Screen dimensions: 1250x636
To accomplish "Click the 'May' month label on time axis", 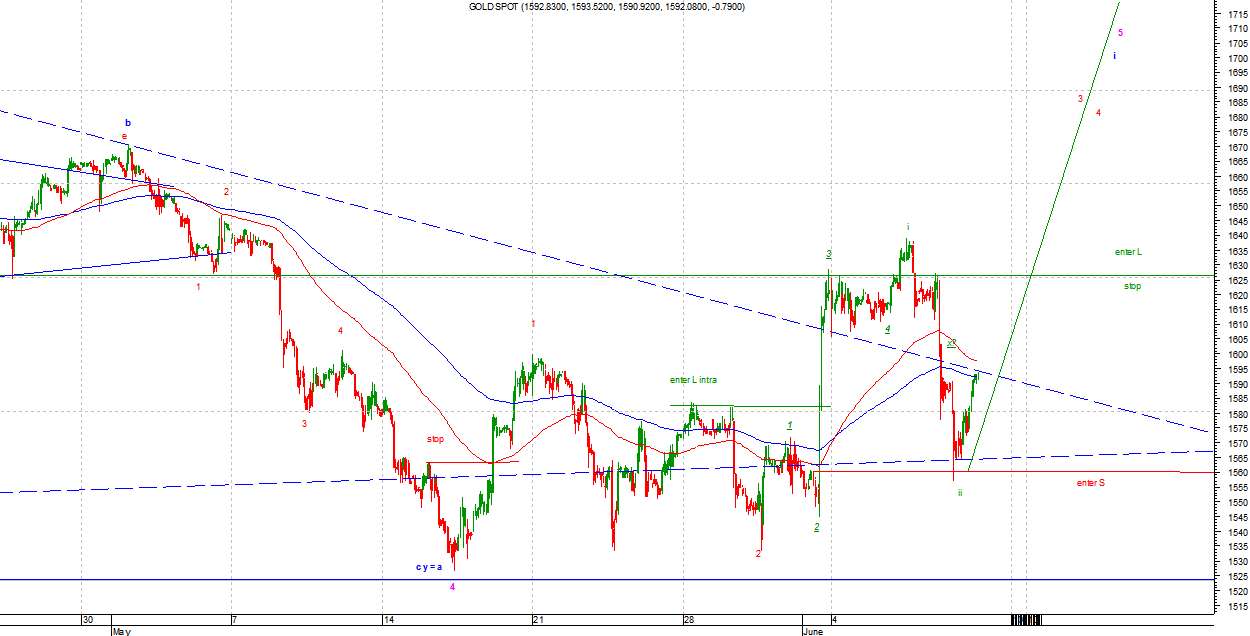I will [121, 631].
